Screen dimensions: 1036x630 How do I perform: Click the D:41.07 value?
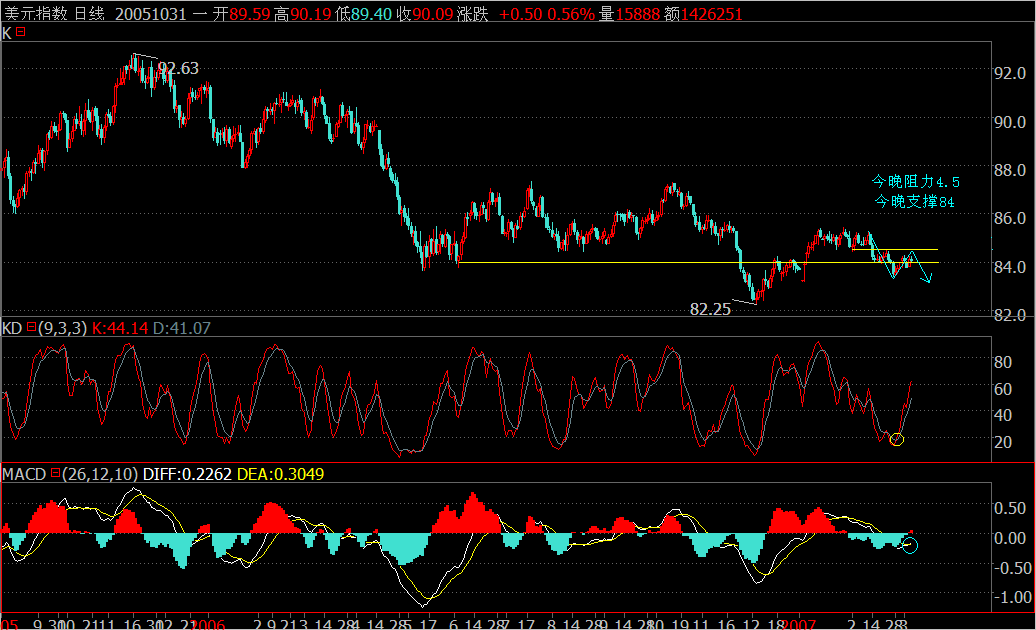182,328
